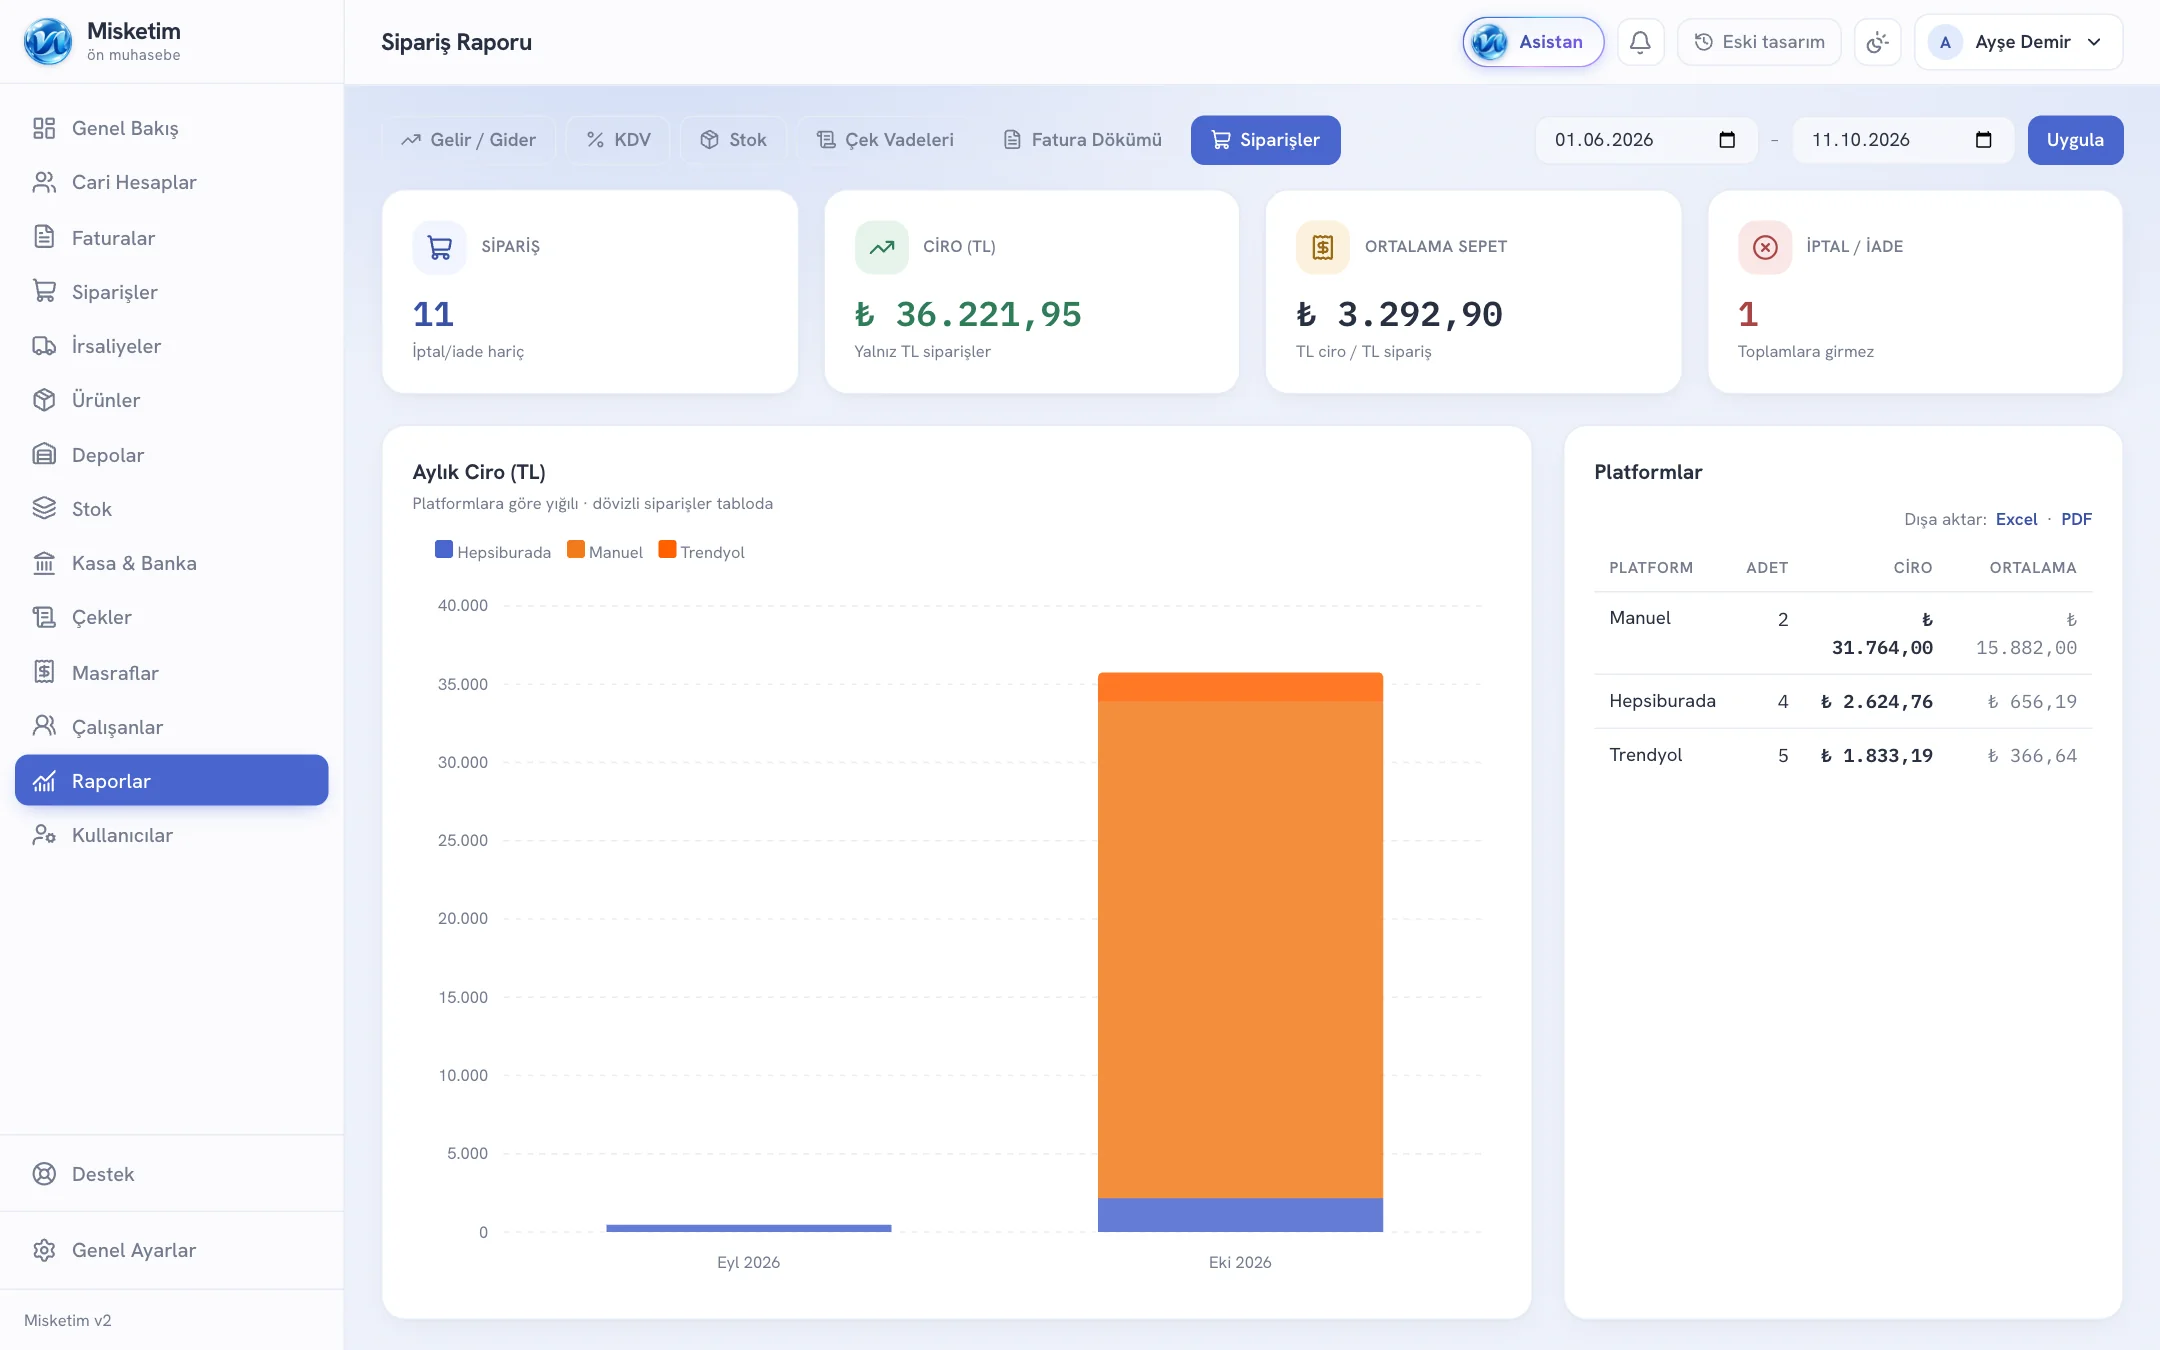Select Raporlar in the sidebar
Viewport: 2160px width, 1350px height.
pyautogui.click(x=171, y=780)
